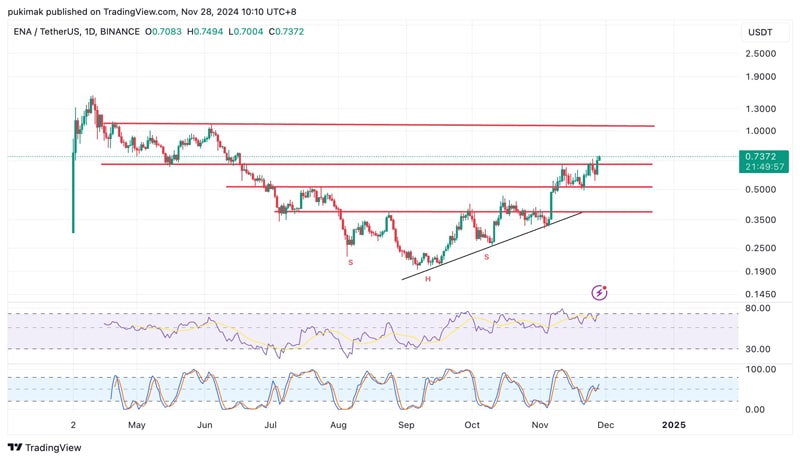Click the RSI 30.00 level label
The image size is (800, 460).
tap(758, 349)
